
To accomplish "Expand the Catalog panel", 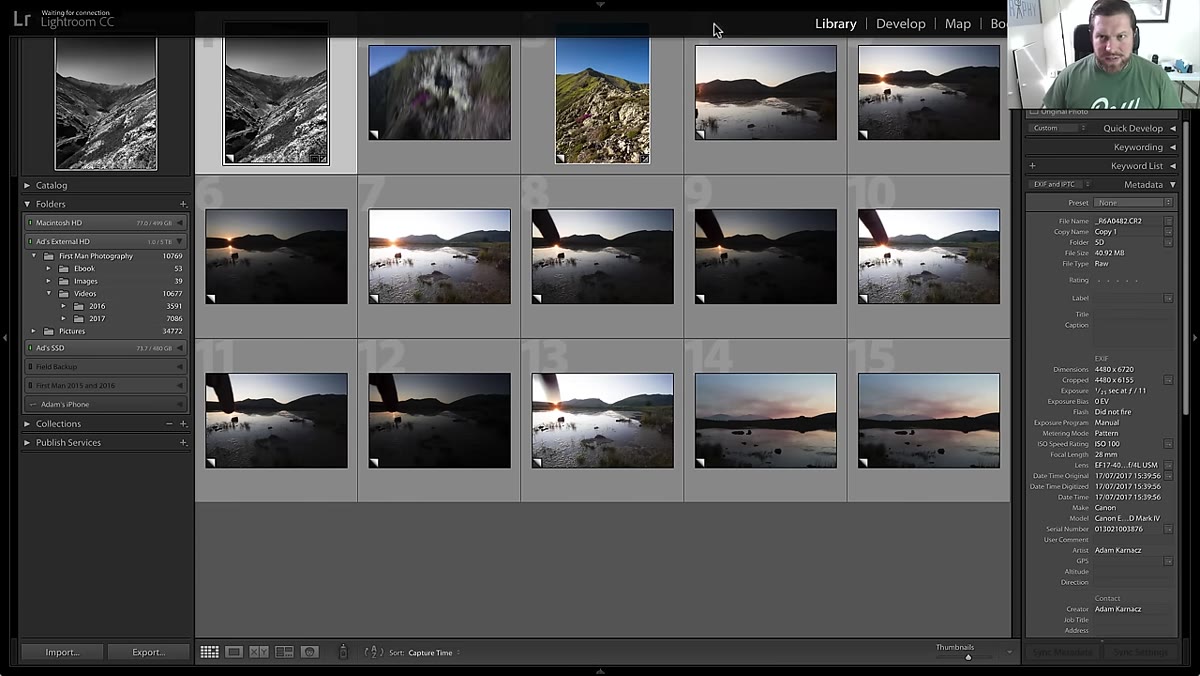I will [x=27, y=185].
